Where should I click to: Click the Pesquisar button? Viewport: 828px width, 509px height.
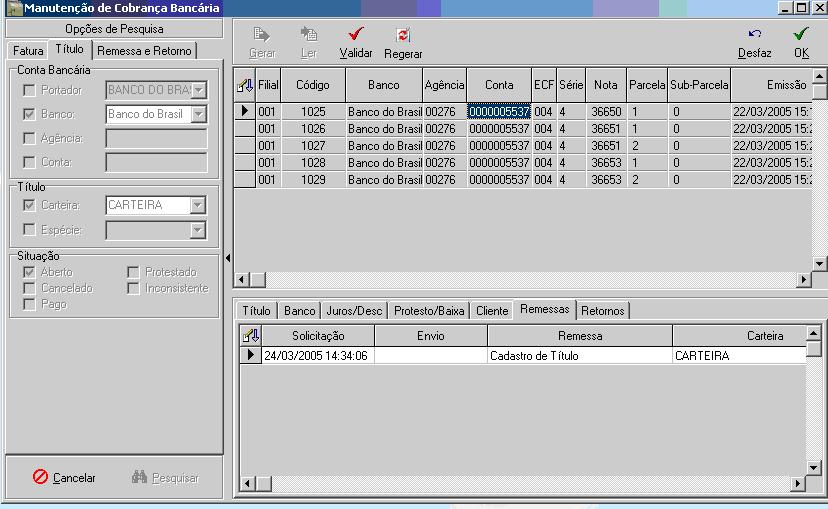click(x=166, y=478)
